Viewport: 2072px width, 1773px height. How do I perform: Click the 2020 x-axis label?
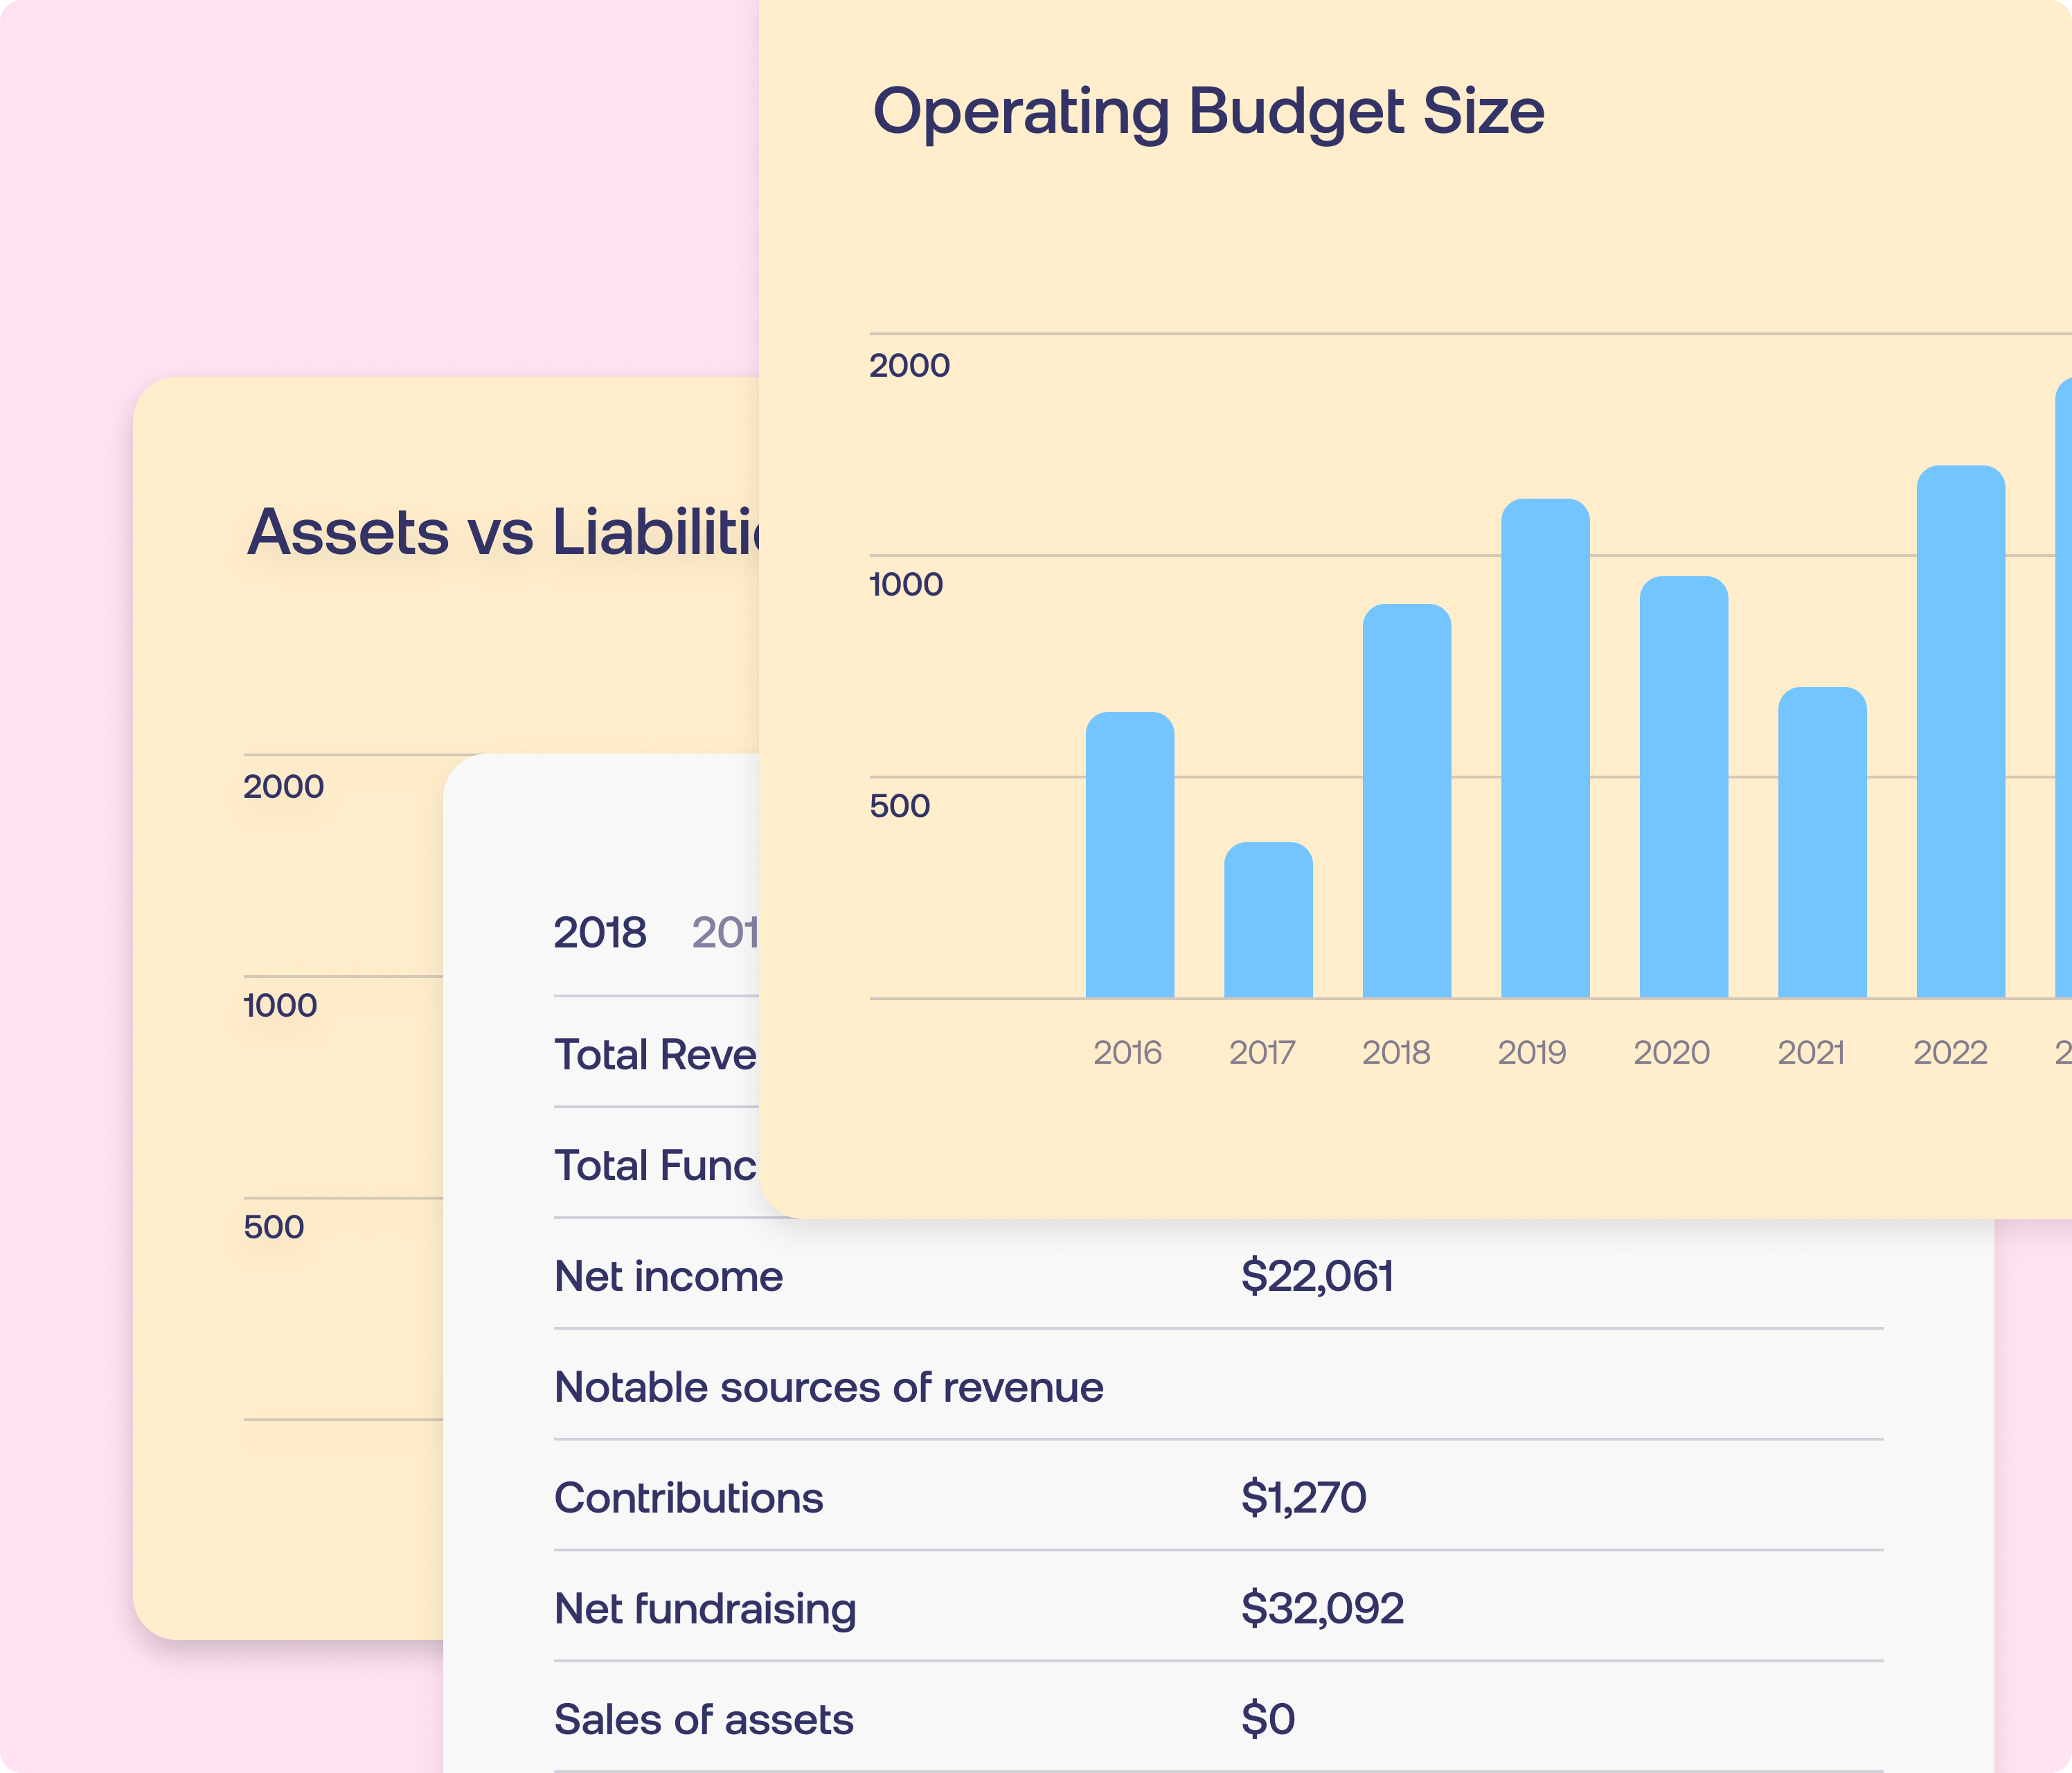coord(1672,1053)
